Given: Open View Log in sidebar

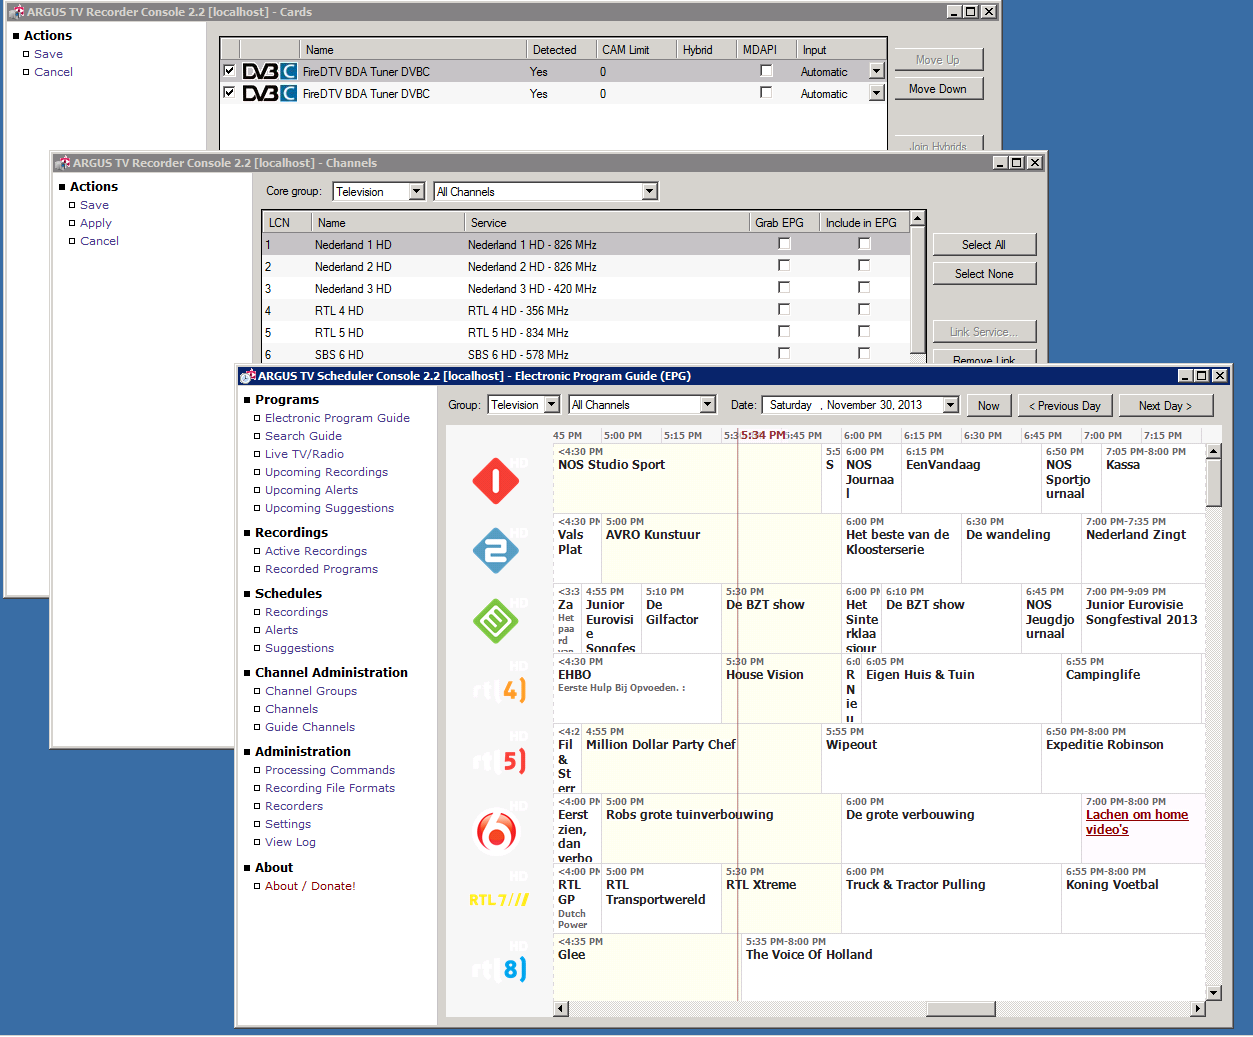Looking at the screenshot, I should coord(290,842).
